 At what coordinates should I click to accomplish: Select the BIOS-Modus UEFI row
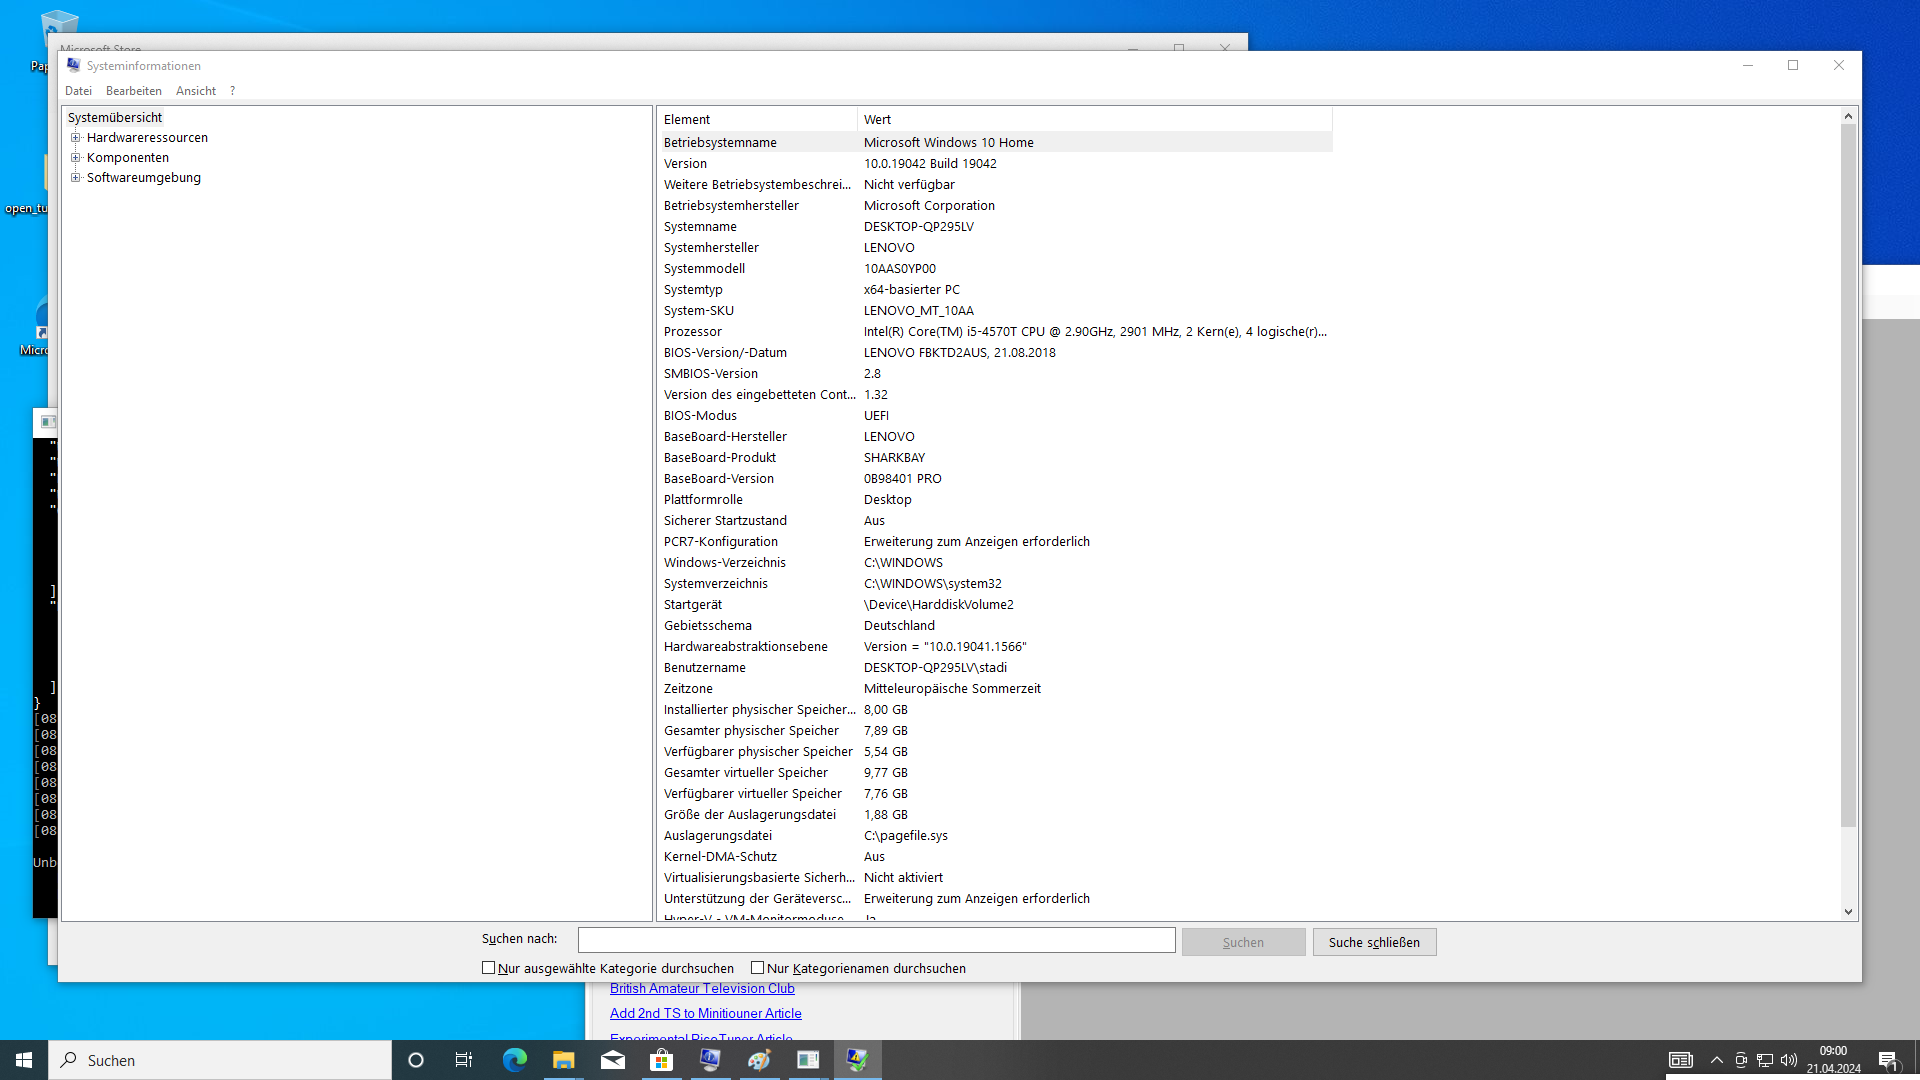[x=995, y=416]
